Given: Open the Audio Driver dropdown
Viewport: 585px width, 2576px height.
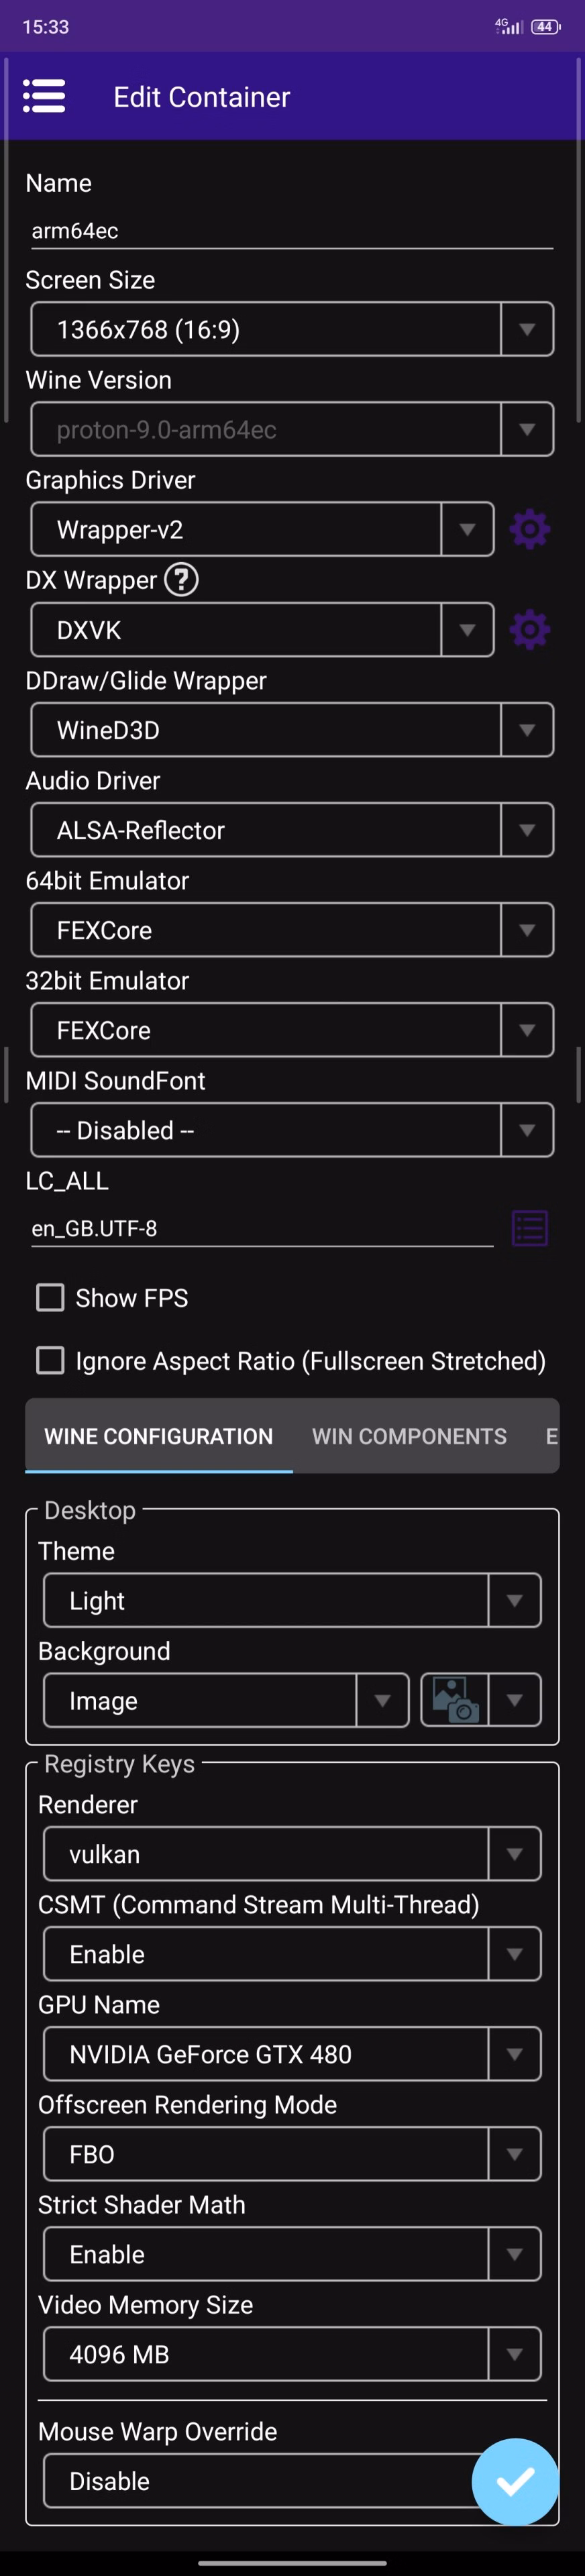Looking at the screenshot, I should click(292, 830).
